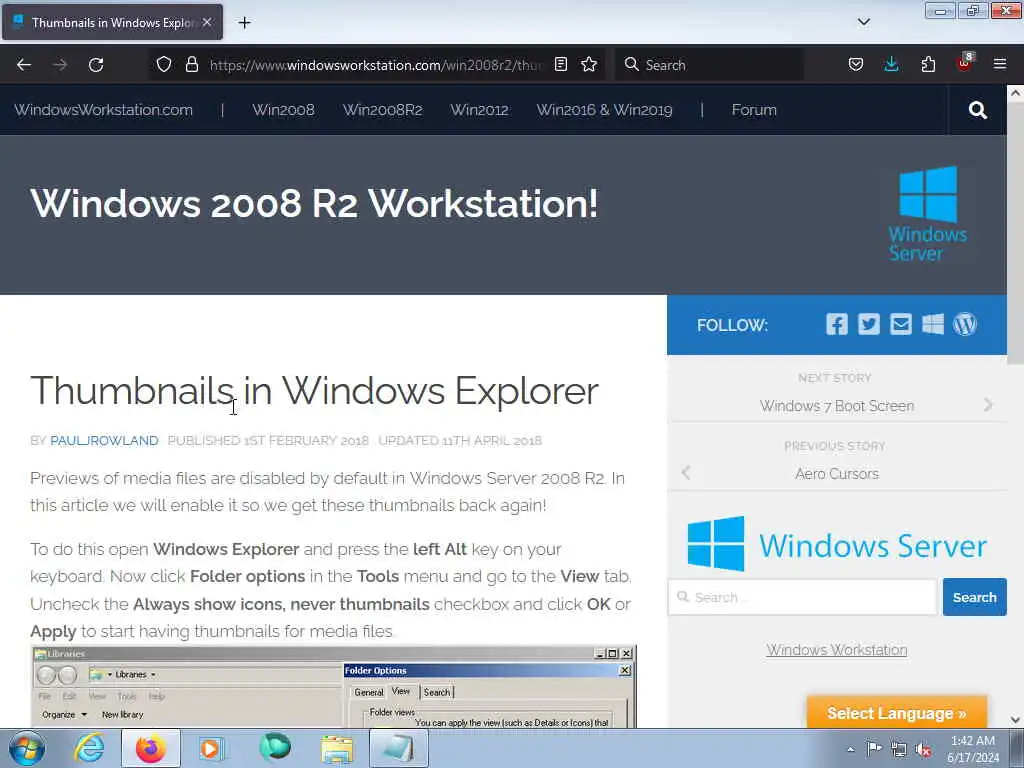This screenshot has width=1024, height=768.
Task: Click the sidebar Search text field
Action: tap(803, 597)
